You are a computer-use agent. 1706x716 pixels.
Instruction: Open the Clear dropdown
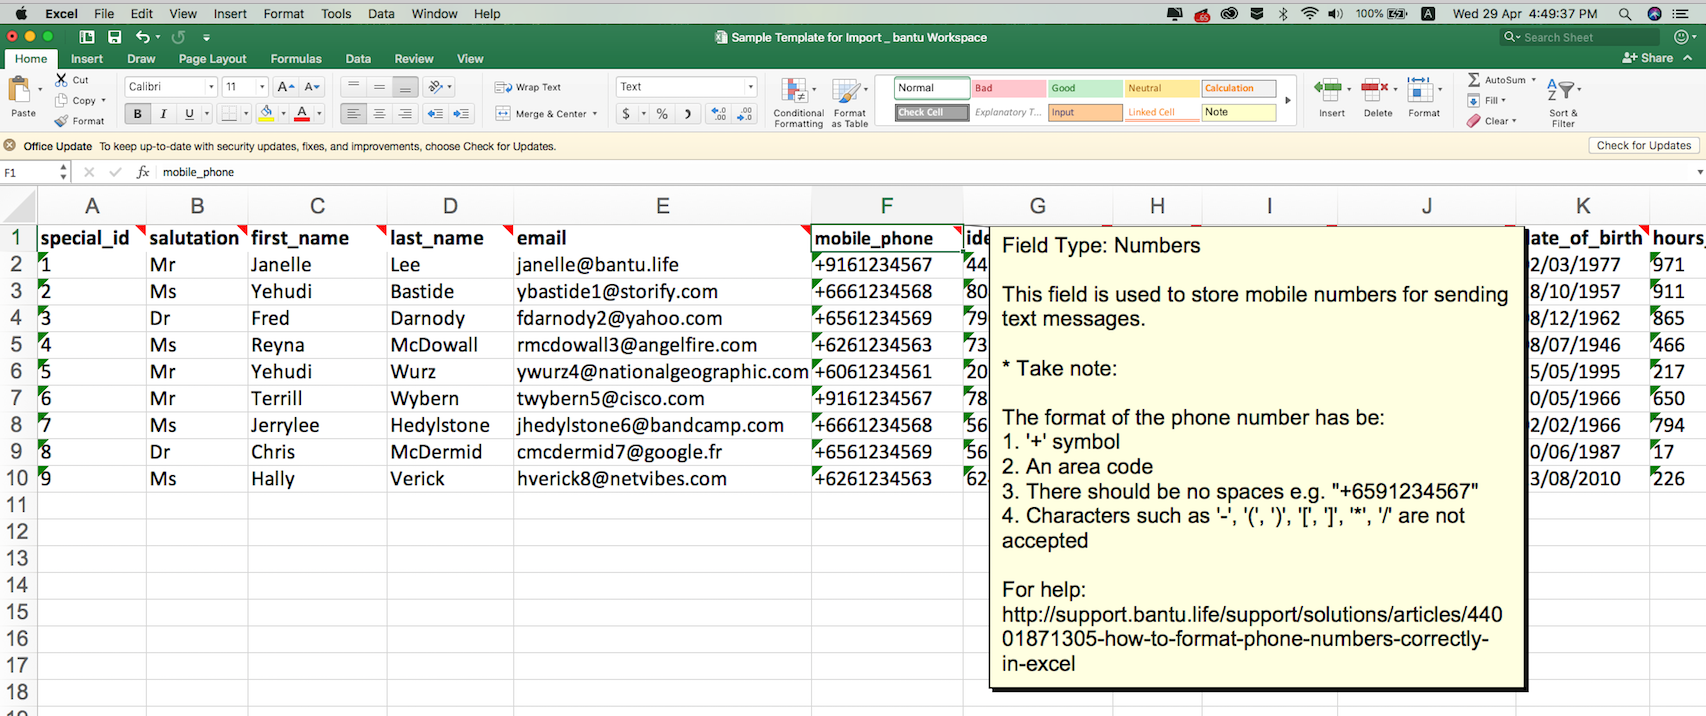coord(1514,121)
